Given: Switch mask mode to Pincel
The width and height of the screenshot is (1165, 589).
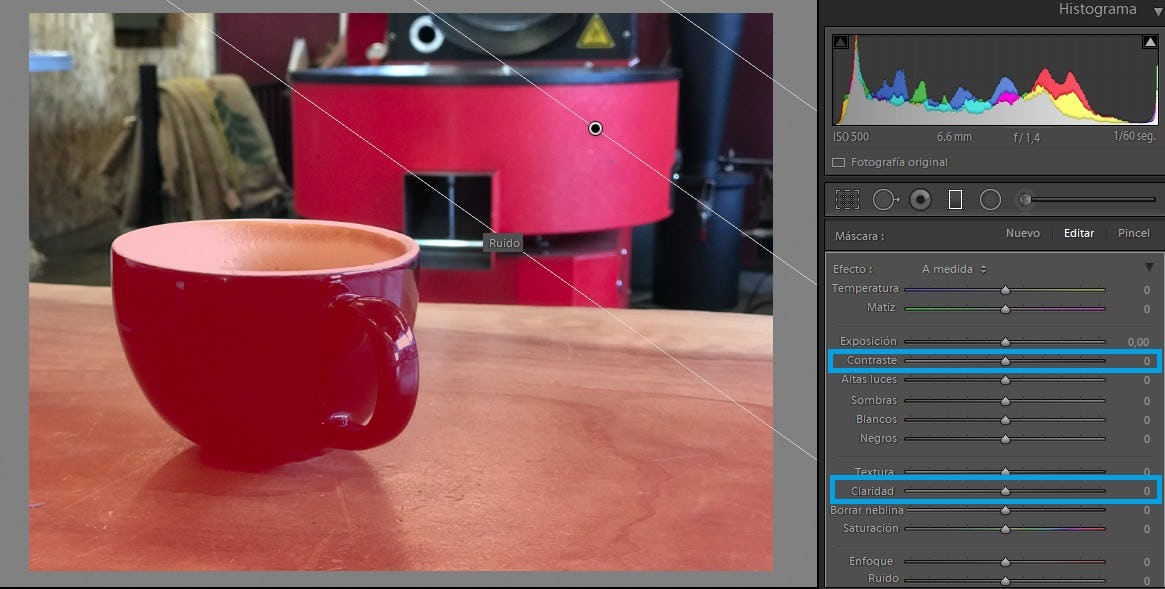Looking at the screenshot, I should [1133, 233].
